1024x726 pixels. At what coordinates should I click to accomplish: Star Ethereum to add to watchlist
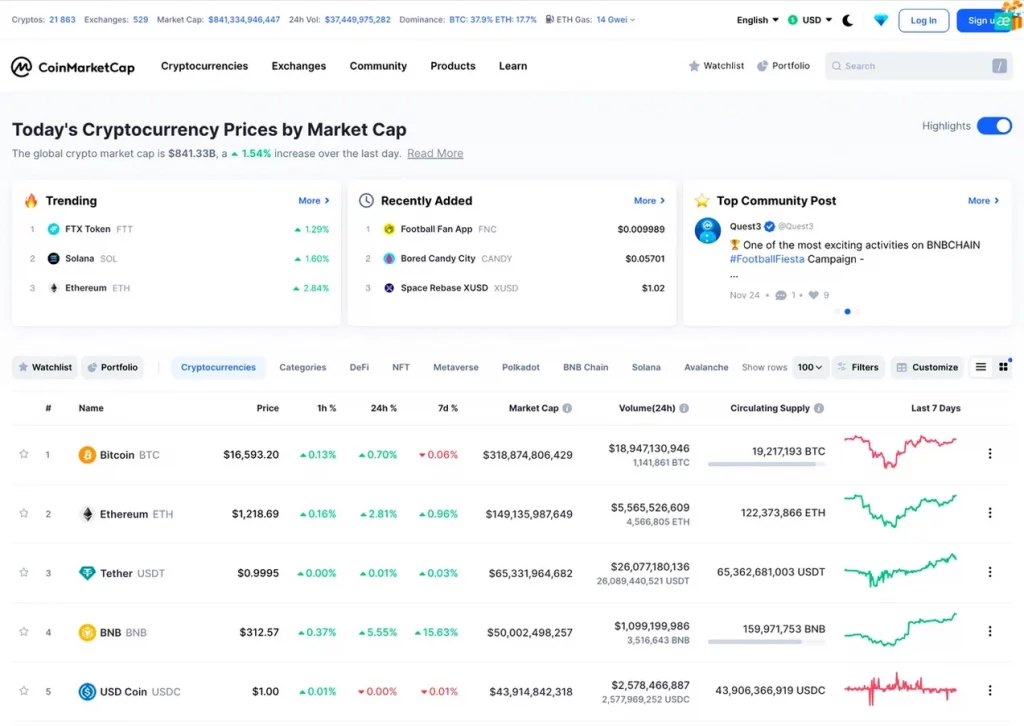[x=24, y=513]
